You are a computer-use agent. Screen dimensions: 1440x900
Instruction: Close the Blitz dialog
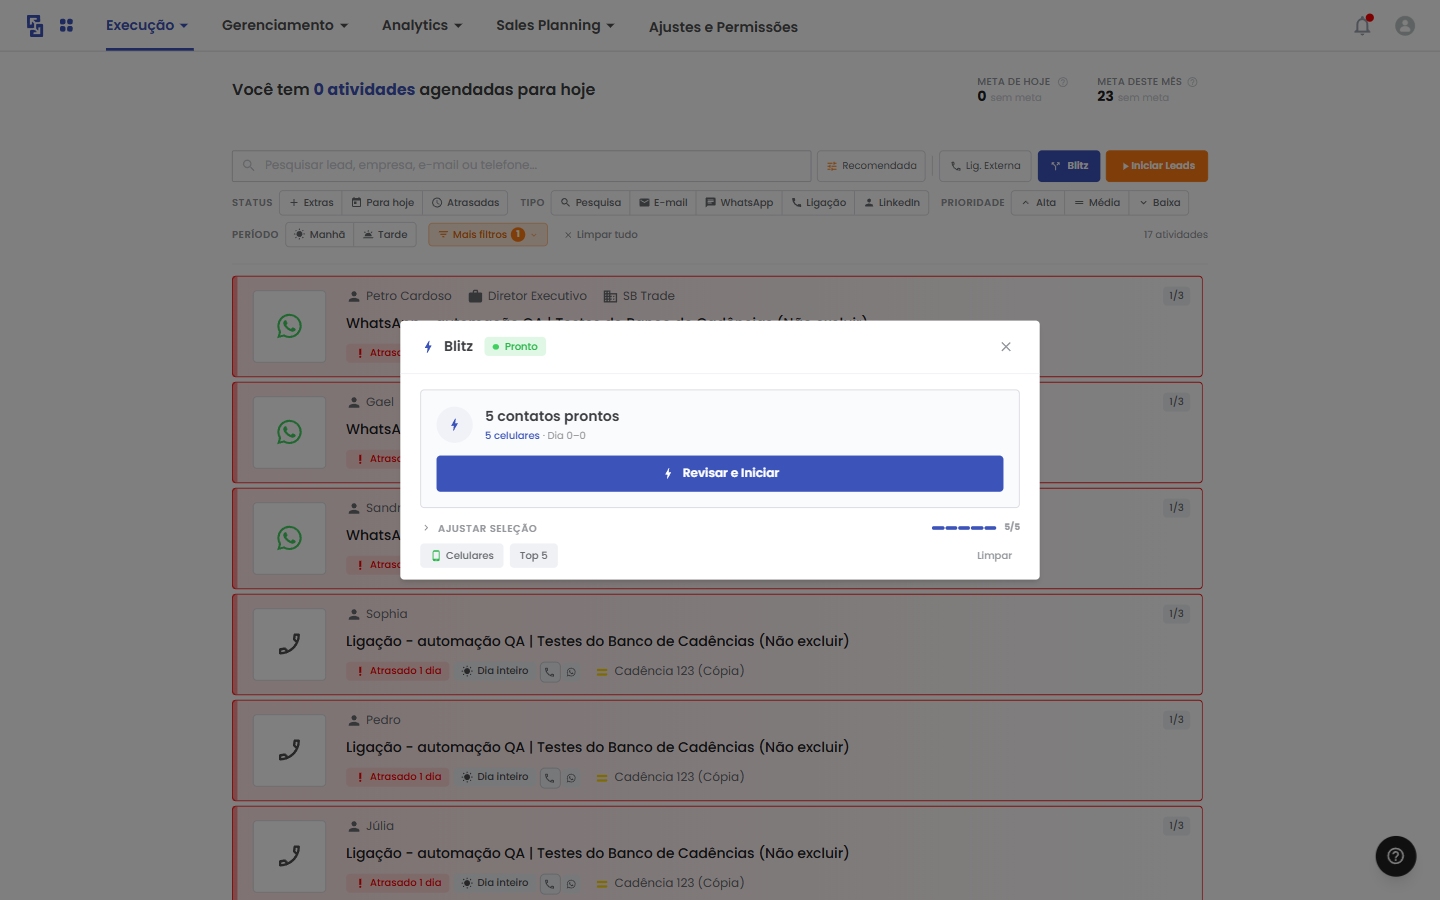1006,347
